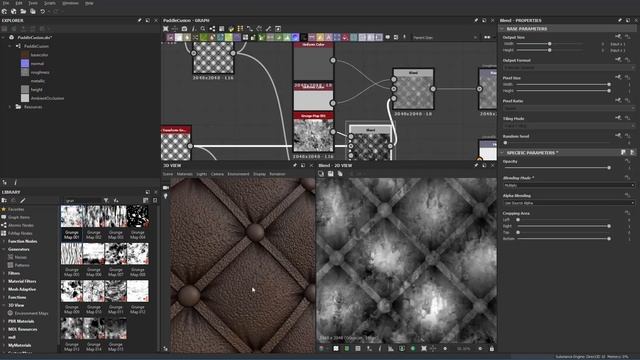Open the Environment menu in 3D View
The width and height of the screenshot is (640, 360).
pyautogui.click(x=238, y=174)
